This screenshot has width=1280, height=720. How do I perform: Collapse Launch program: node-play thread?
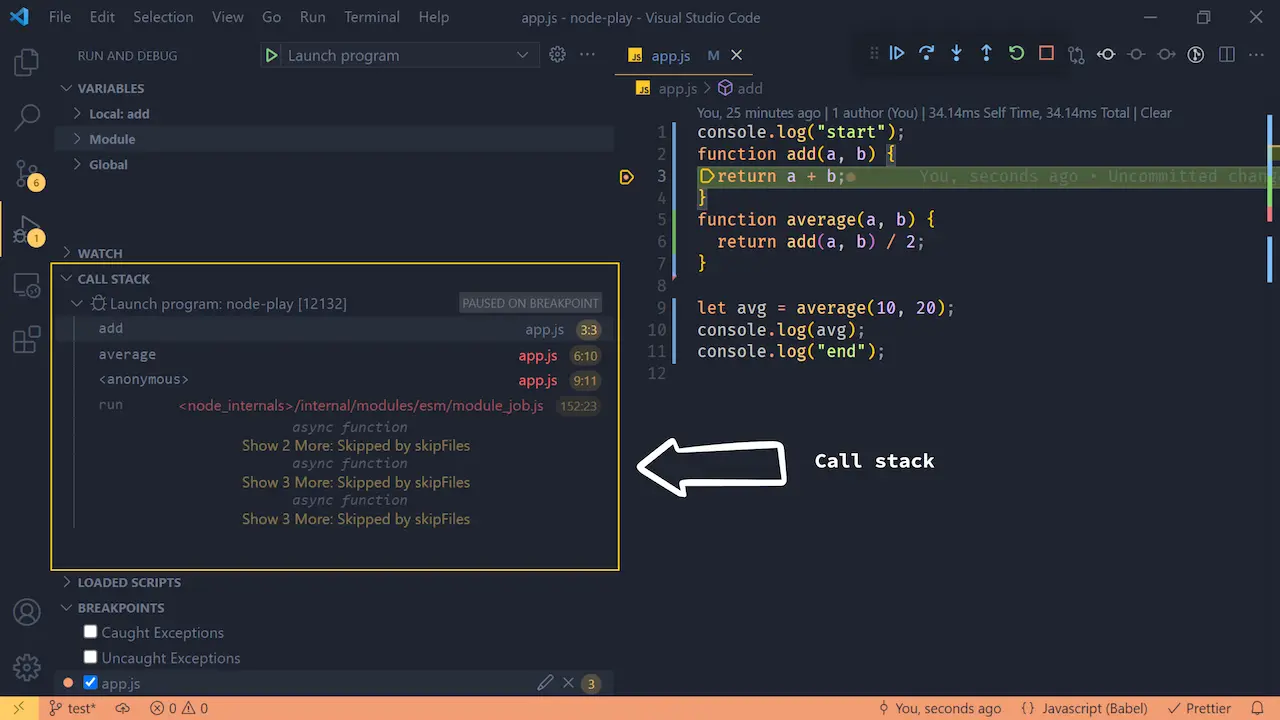coord(228,303)
